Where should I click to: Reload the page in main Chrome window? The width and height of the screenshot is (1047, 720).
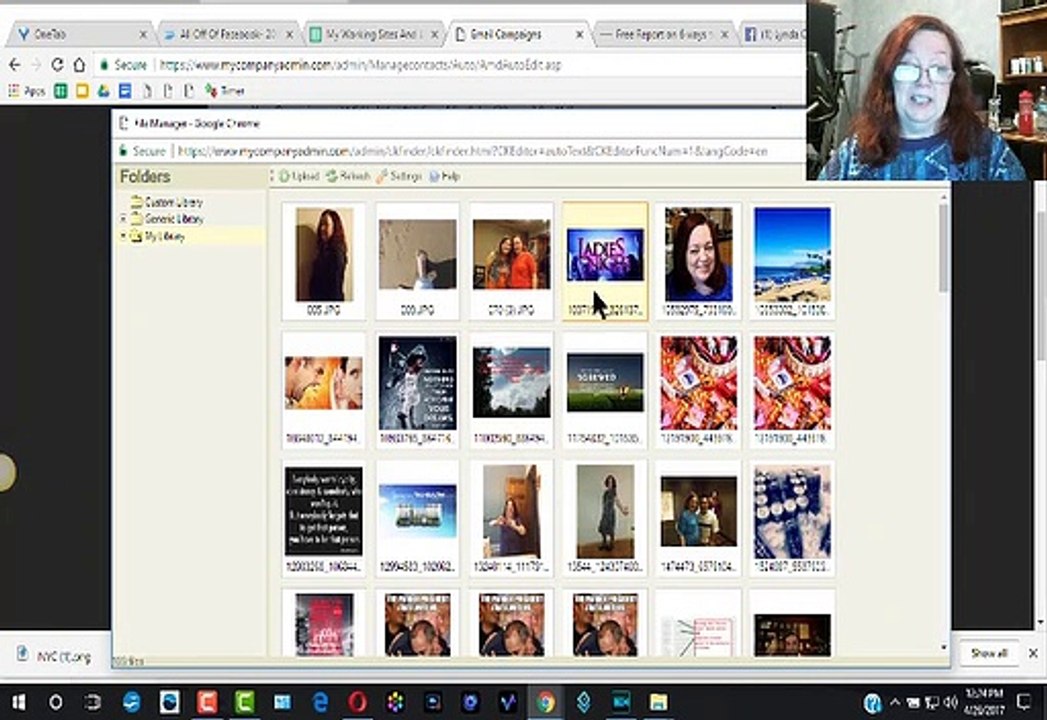pyautogui.click(x=57, y=65)
